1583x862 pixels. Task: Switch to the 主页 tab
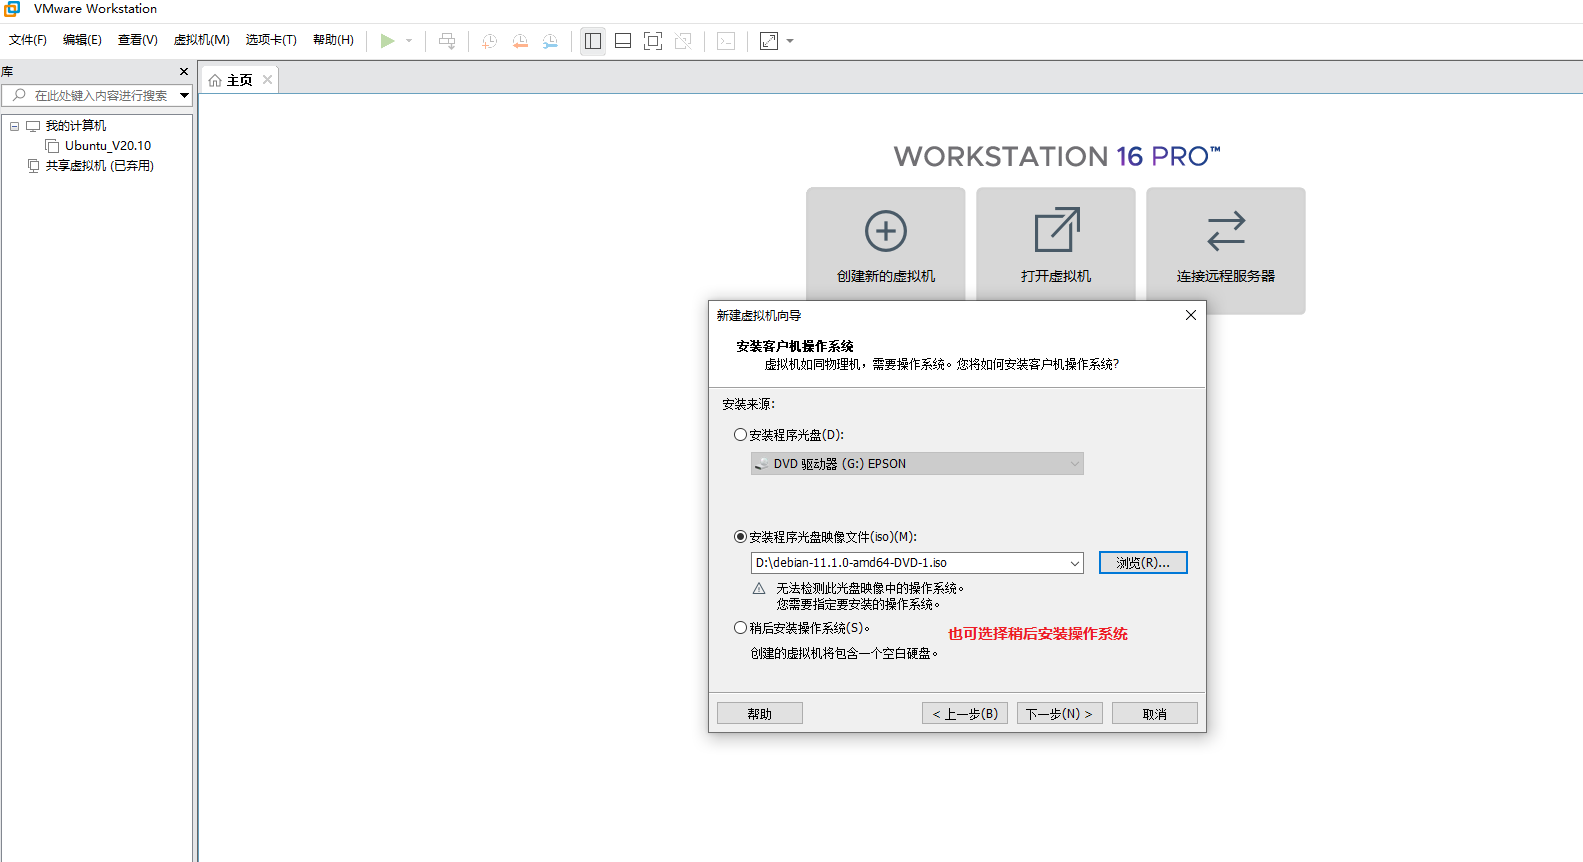click(240, 81)
